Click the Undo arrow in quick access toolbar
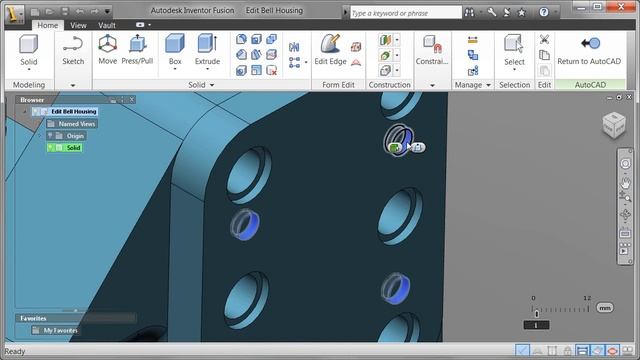The image size is (640, 360). click(x=80, y=11)
